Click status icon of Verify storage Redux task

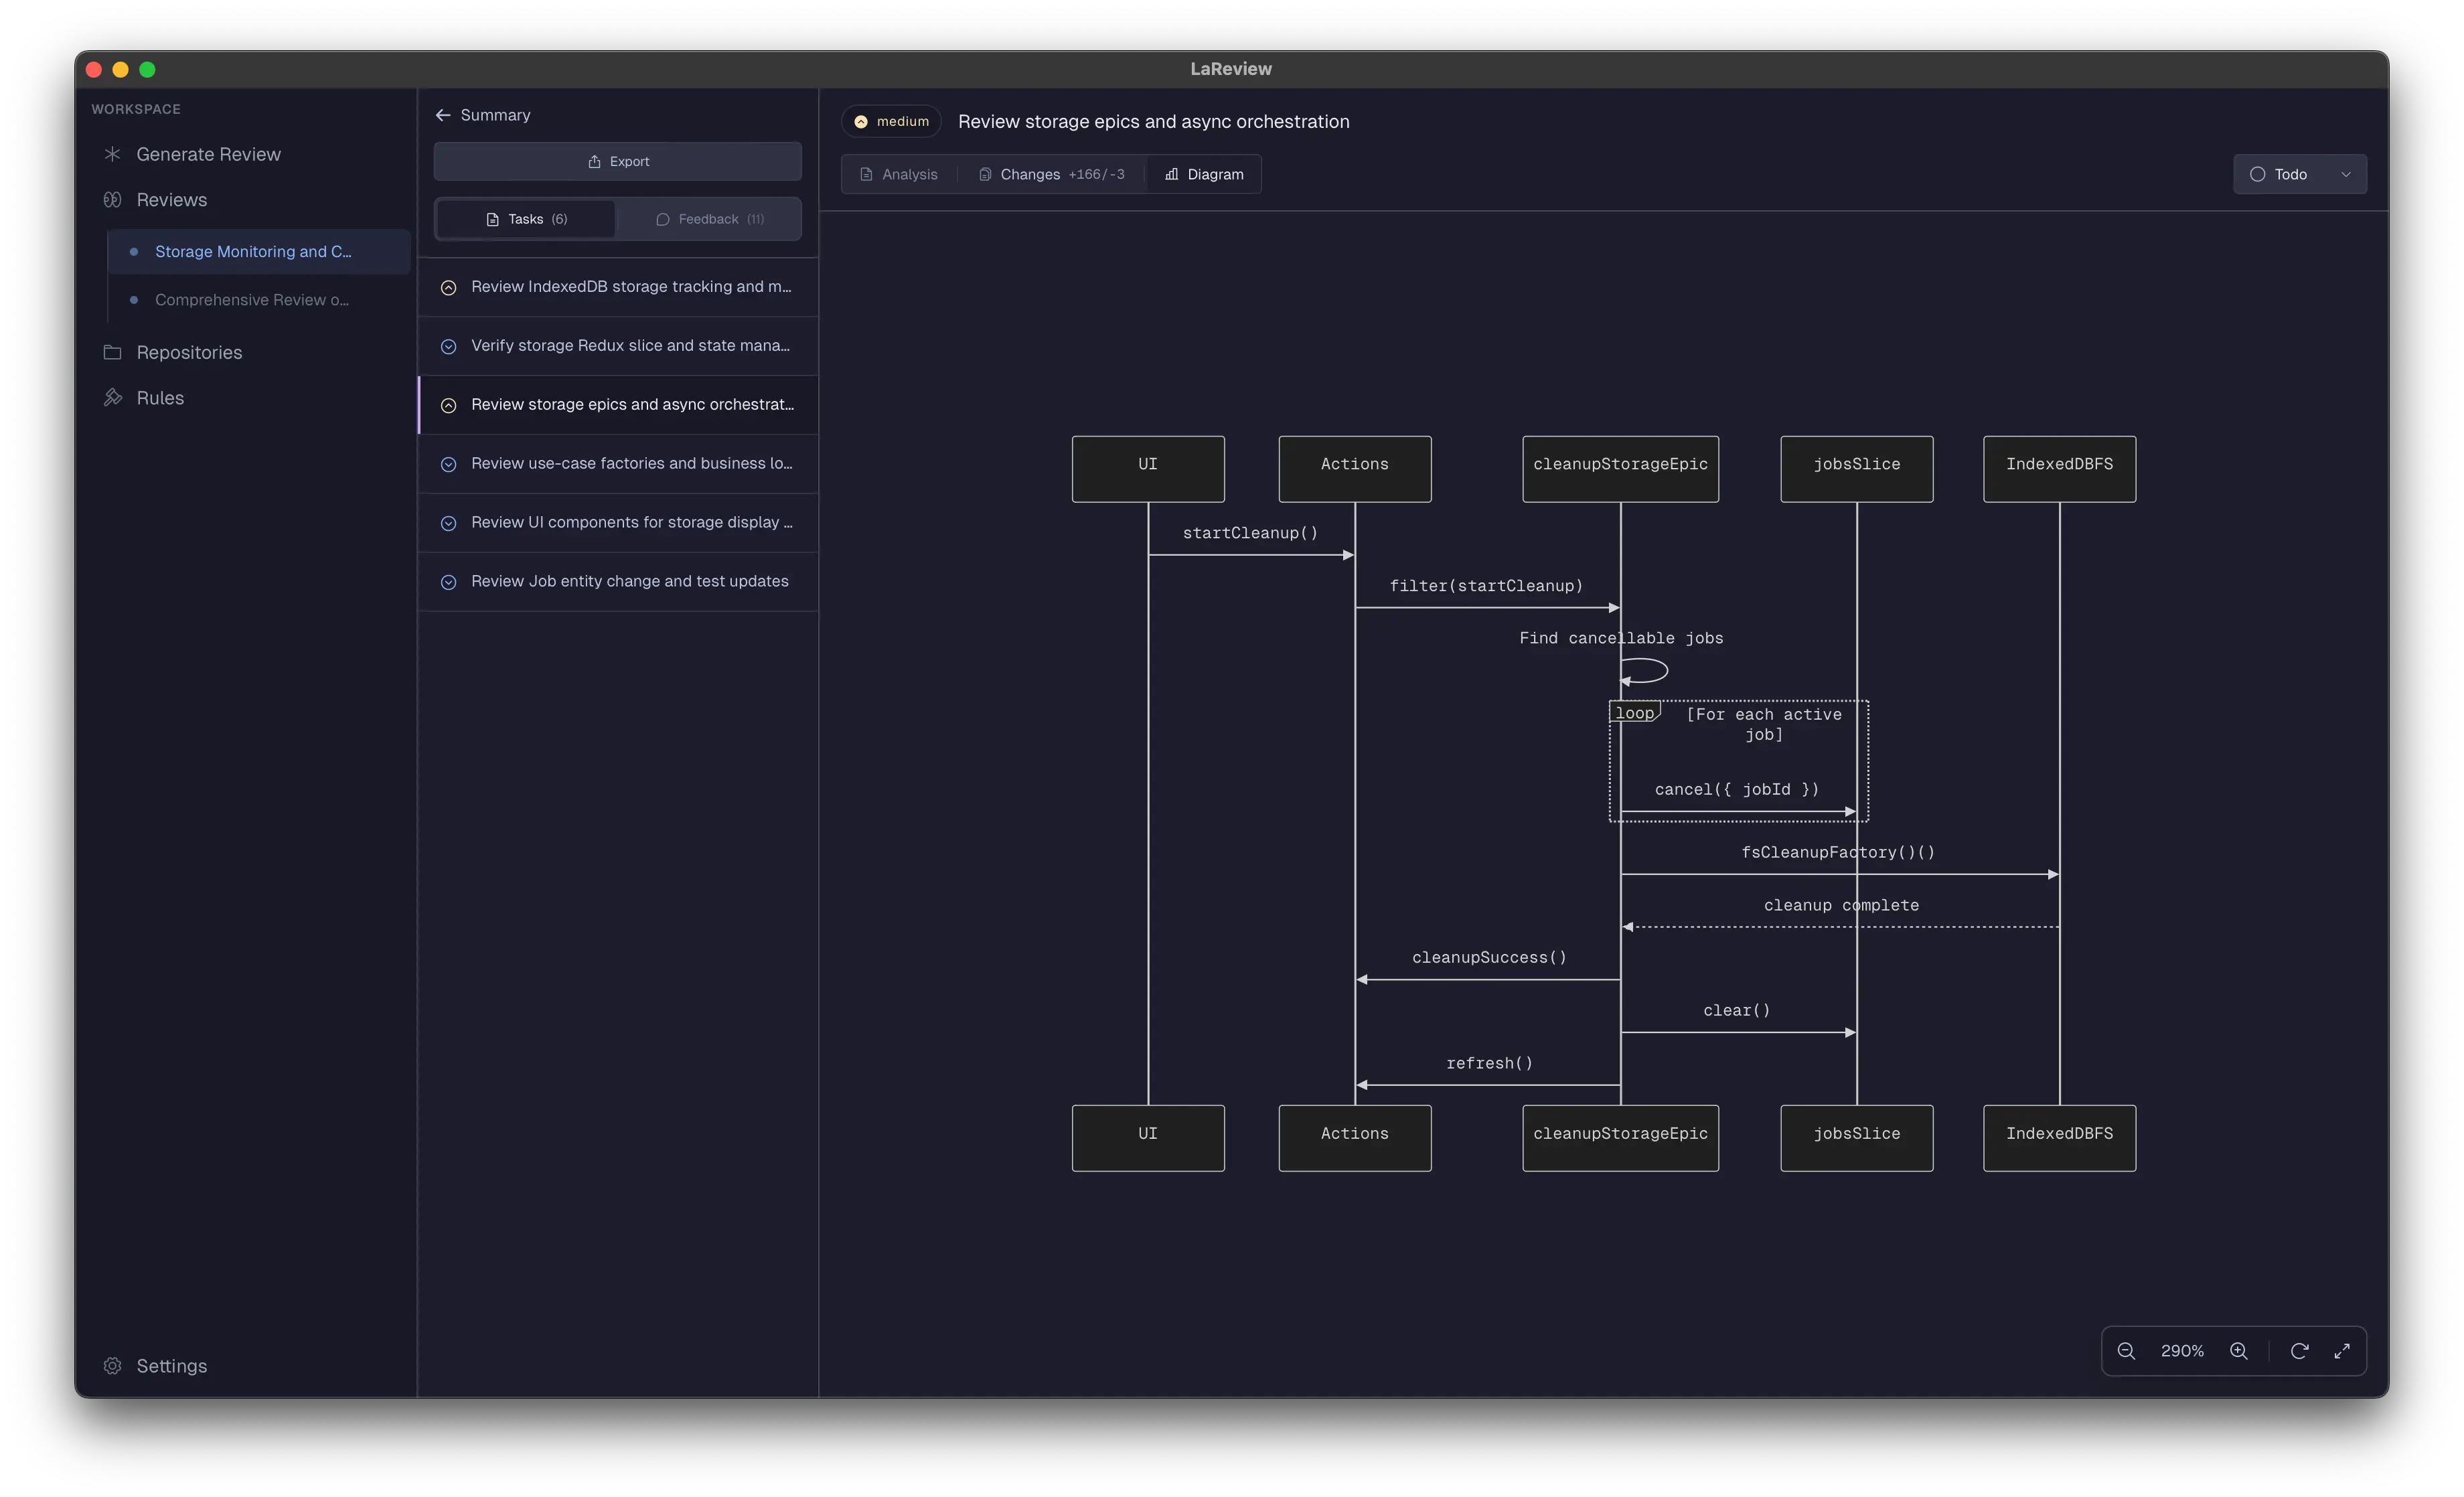tap(449, 347)
